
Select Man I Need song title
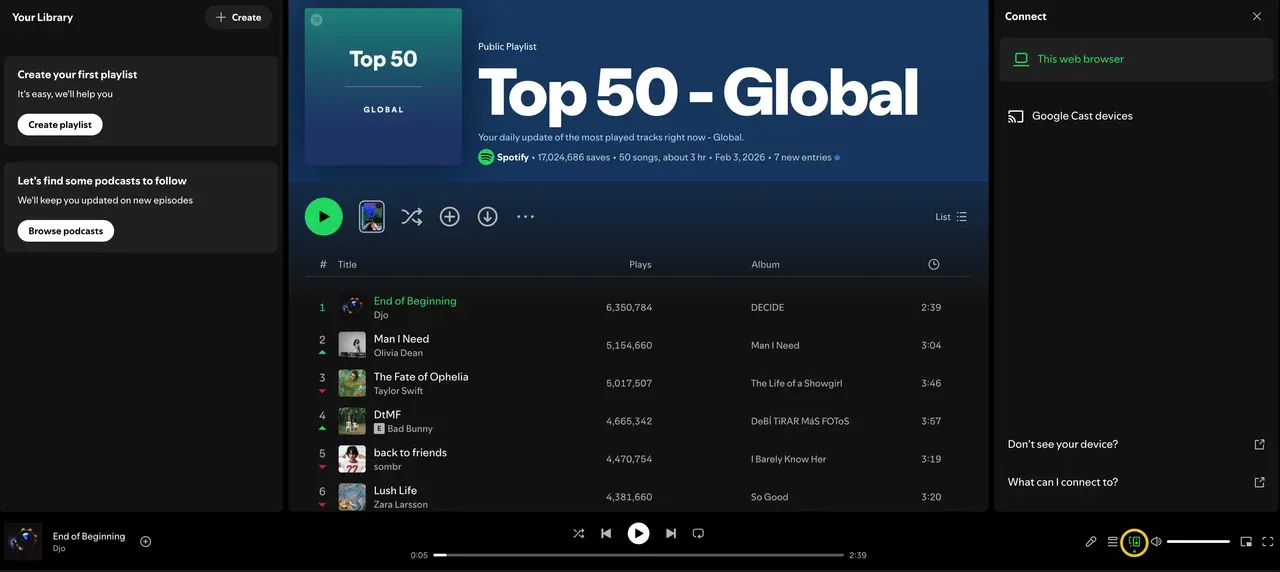pos(401,339)
